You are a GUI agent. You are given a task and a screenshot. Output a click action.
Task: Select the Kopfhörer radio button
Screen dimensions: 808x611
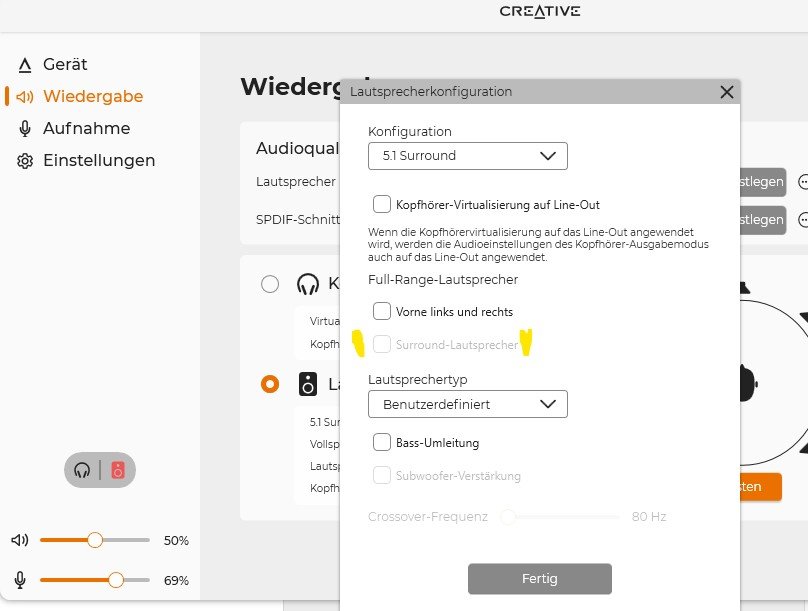[270, 284]
